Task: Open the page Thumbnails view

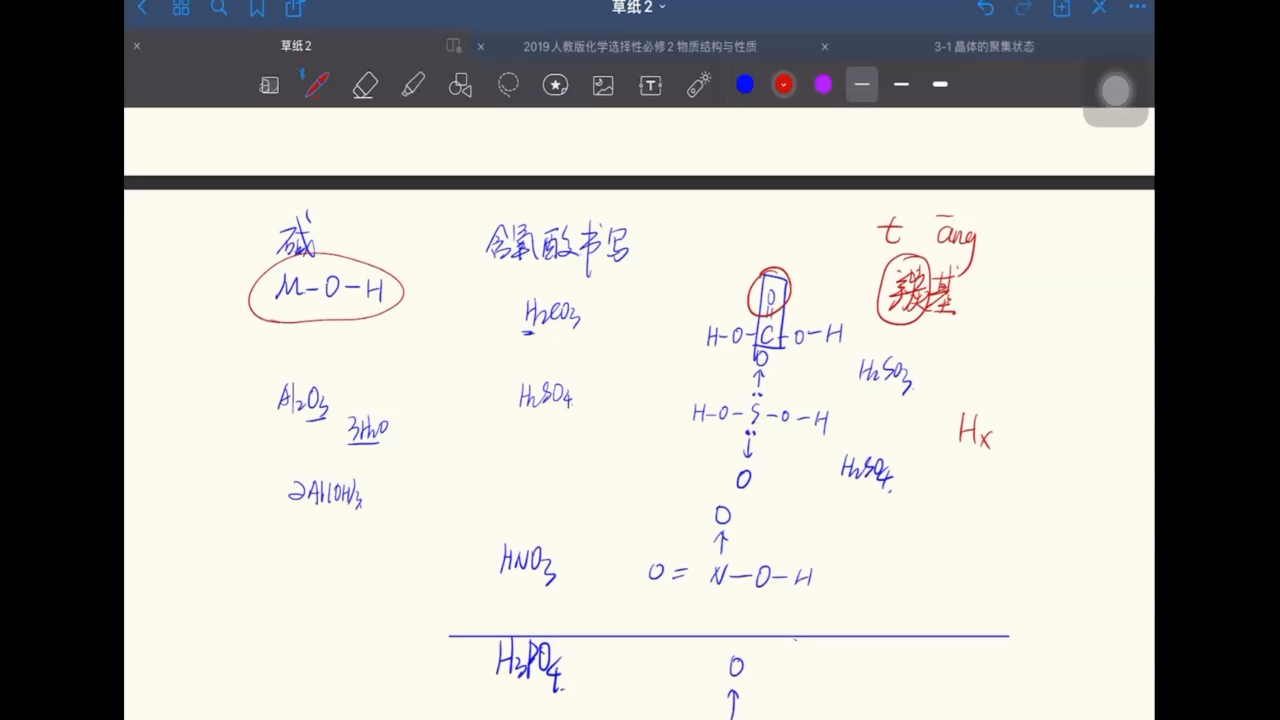Action: (180, 8)
